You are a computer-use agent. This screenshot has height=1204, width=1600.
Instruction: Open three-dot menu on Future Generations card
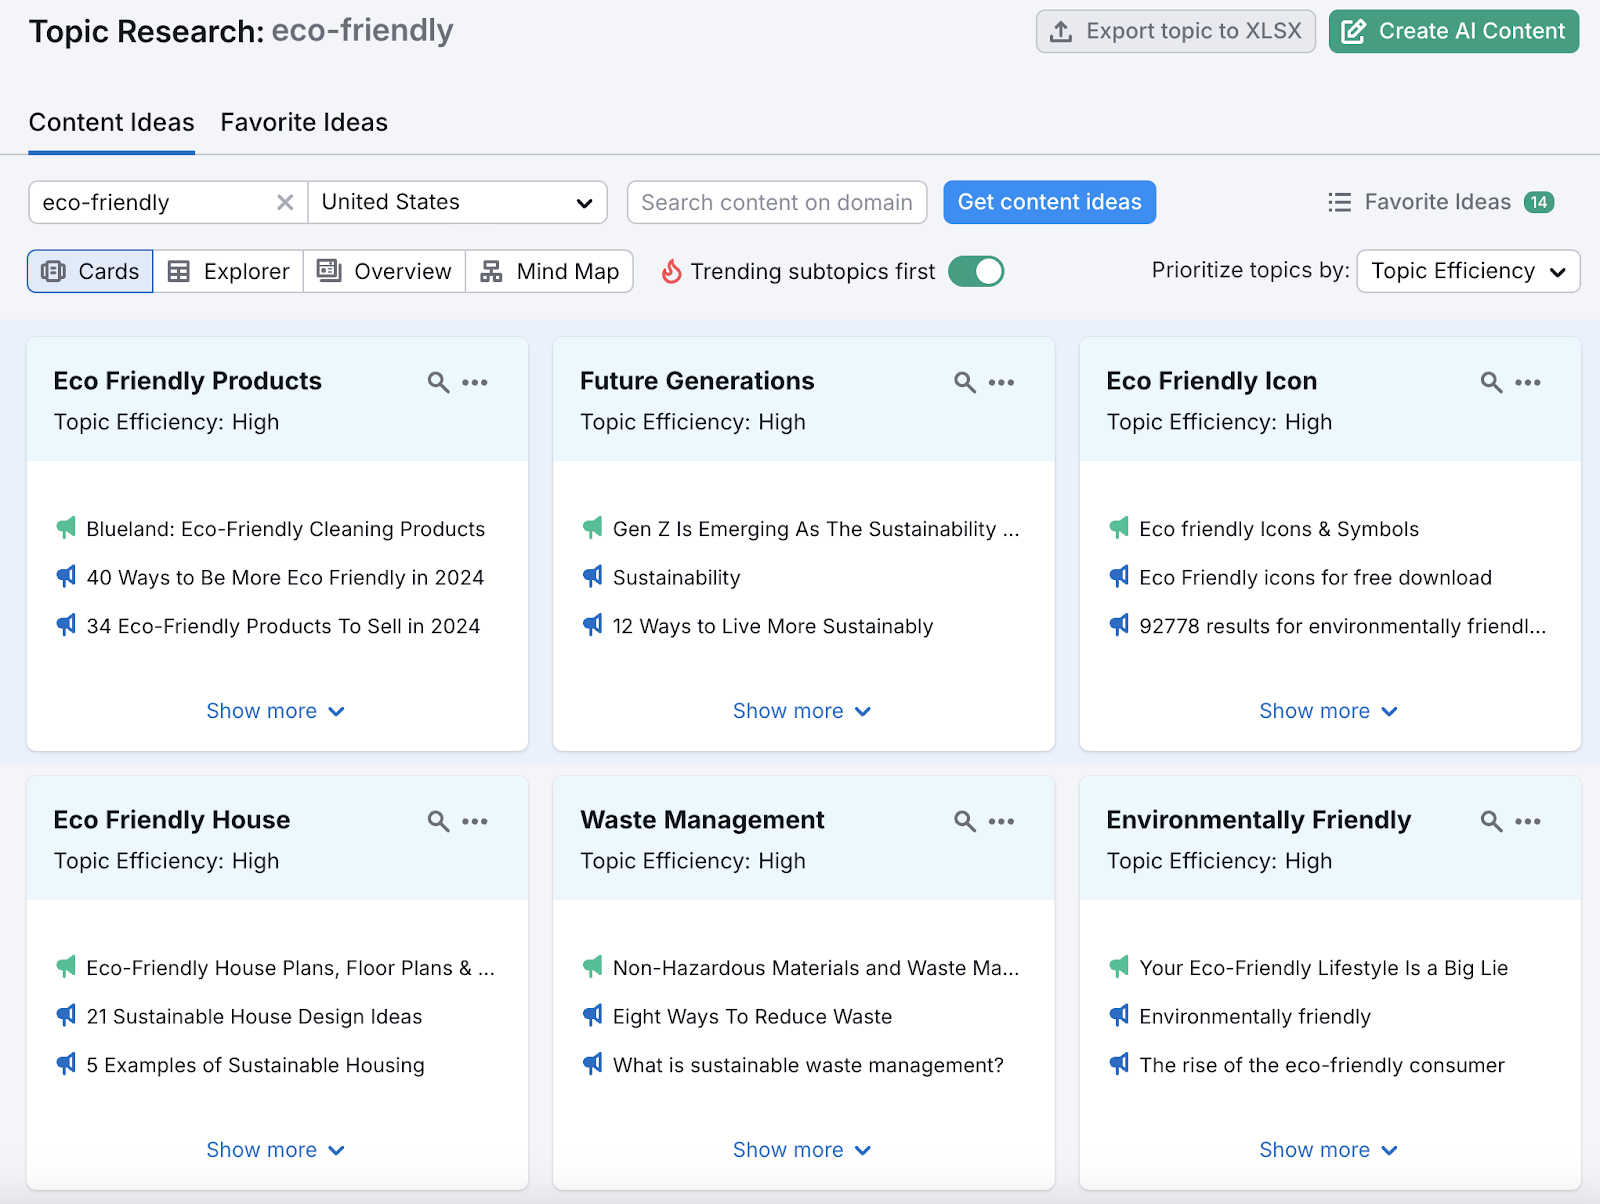coord(1001,382)
